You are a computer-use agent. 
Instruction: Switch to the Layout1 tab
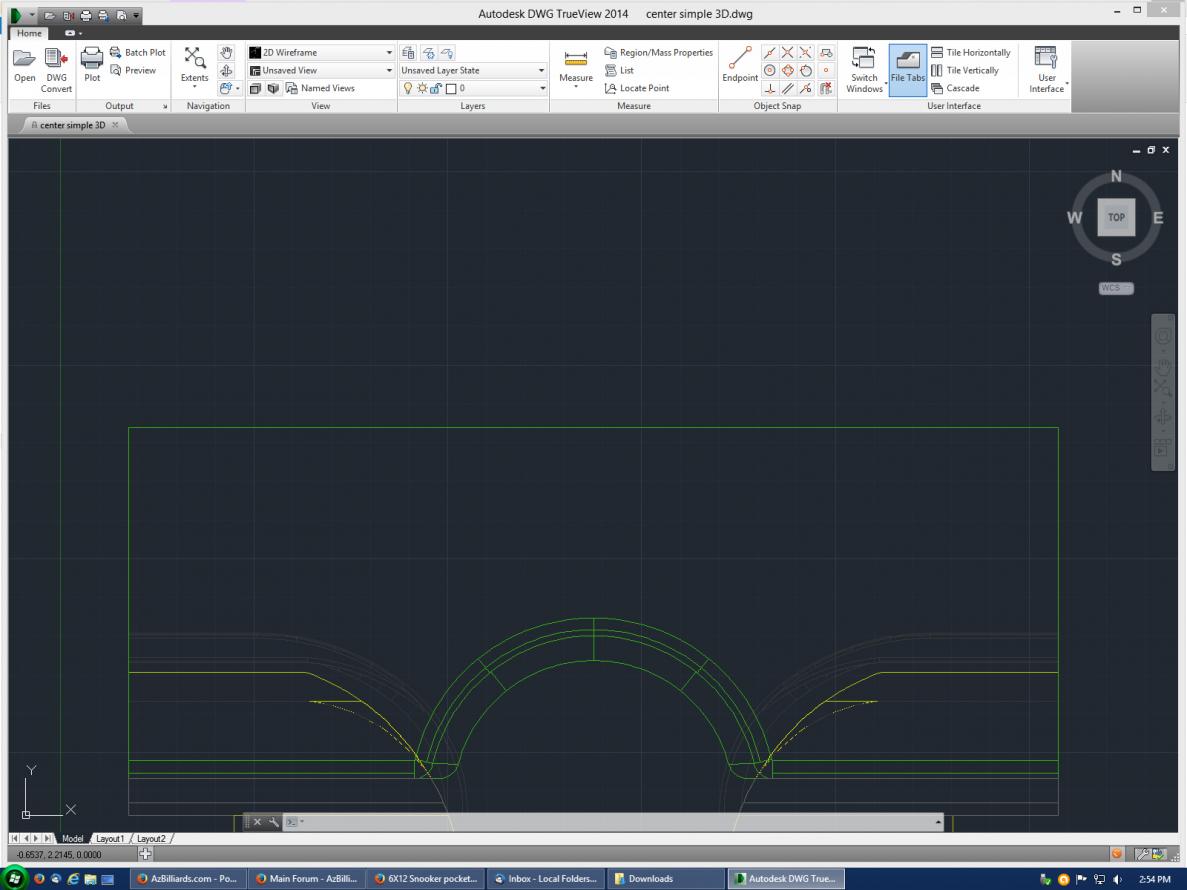pyautogui.click(x=109, y=838)
